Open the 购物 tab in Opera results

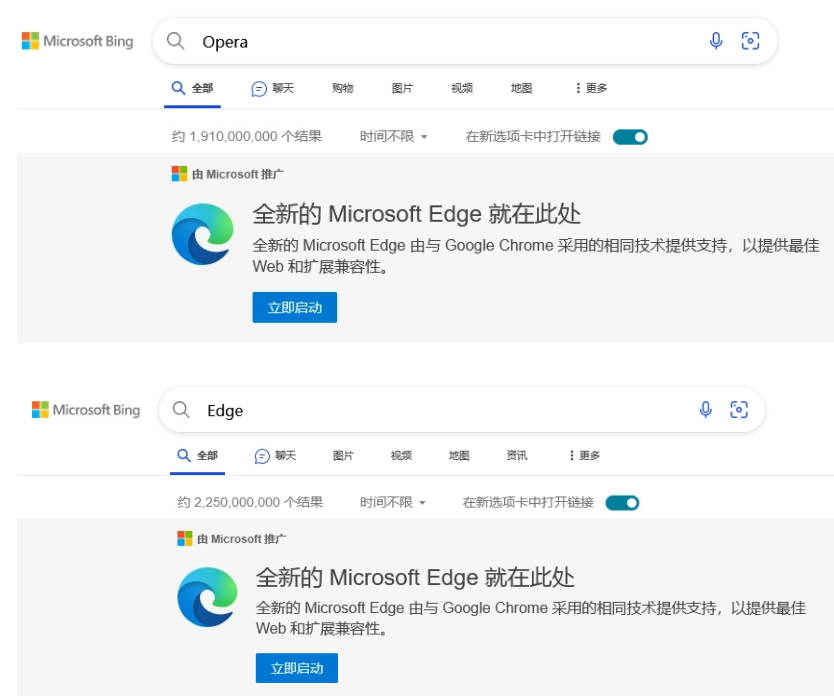(x=343, y=88)
